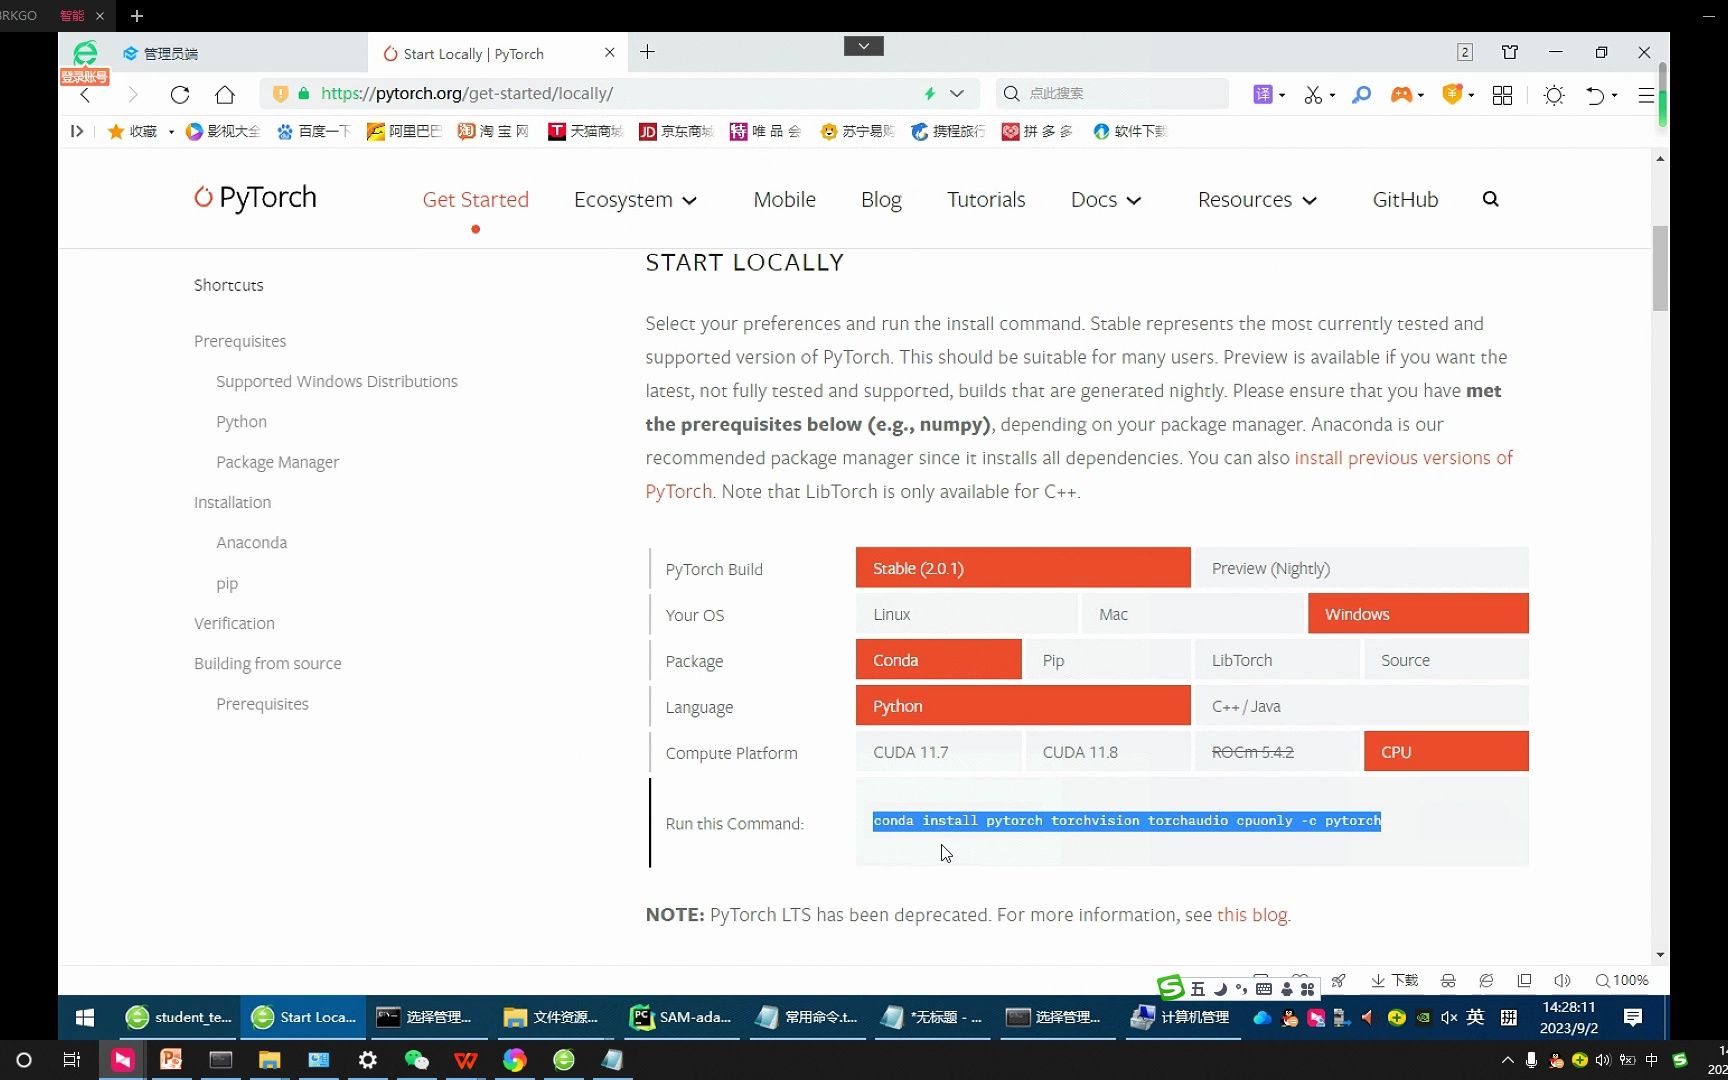
Task: Select LibTorch package option
Action: [x=1277, y=660]
